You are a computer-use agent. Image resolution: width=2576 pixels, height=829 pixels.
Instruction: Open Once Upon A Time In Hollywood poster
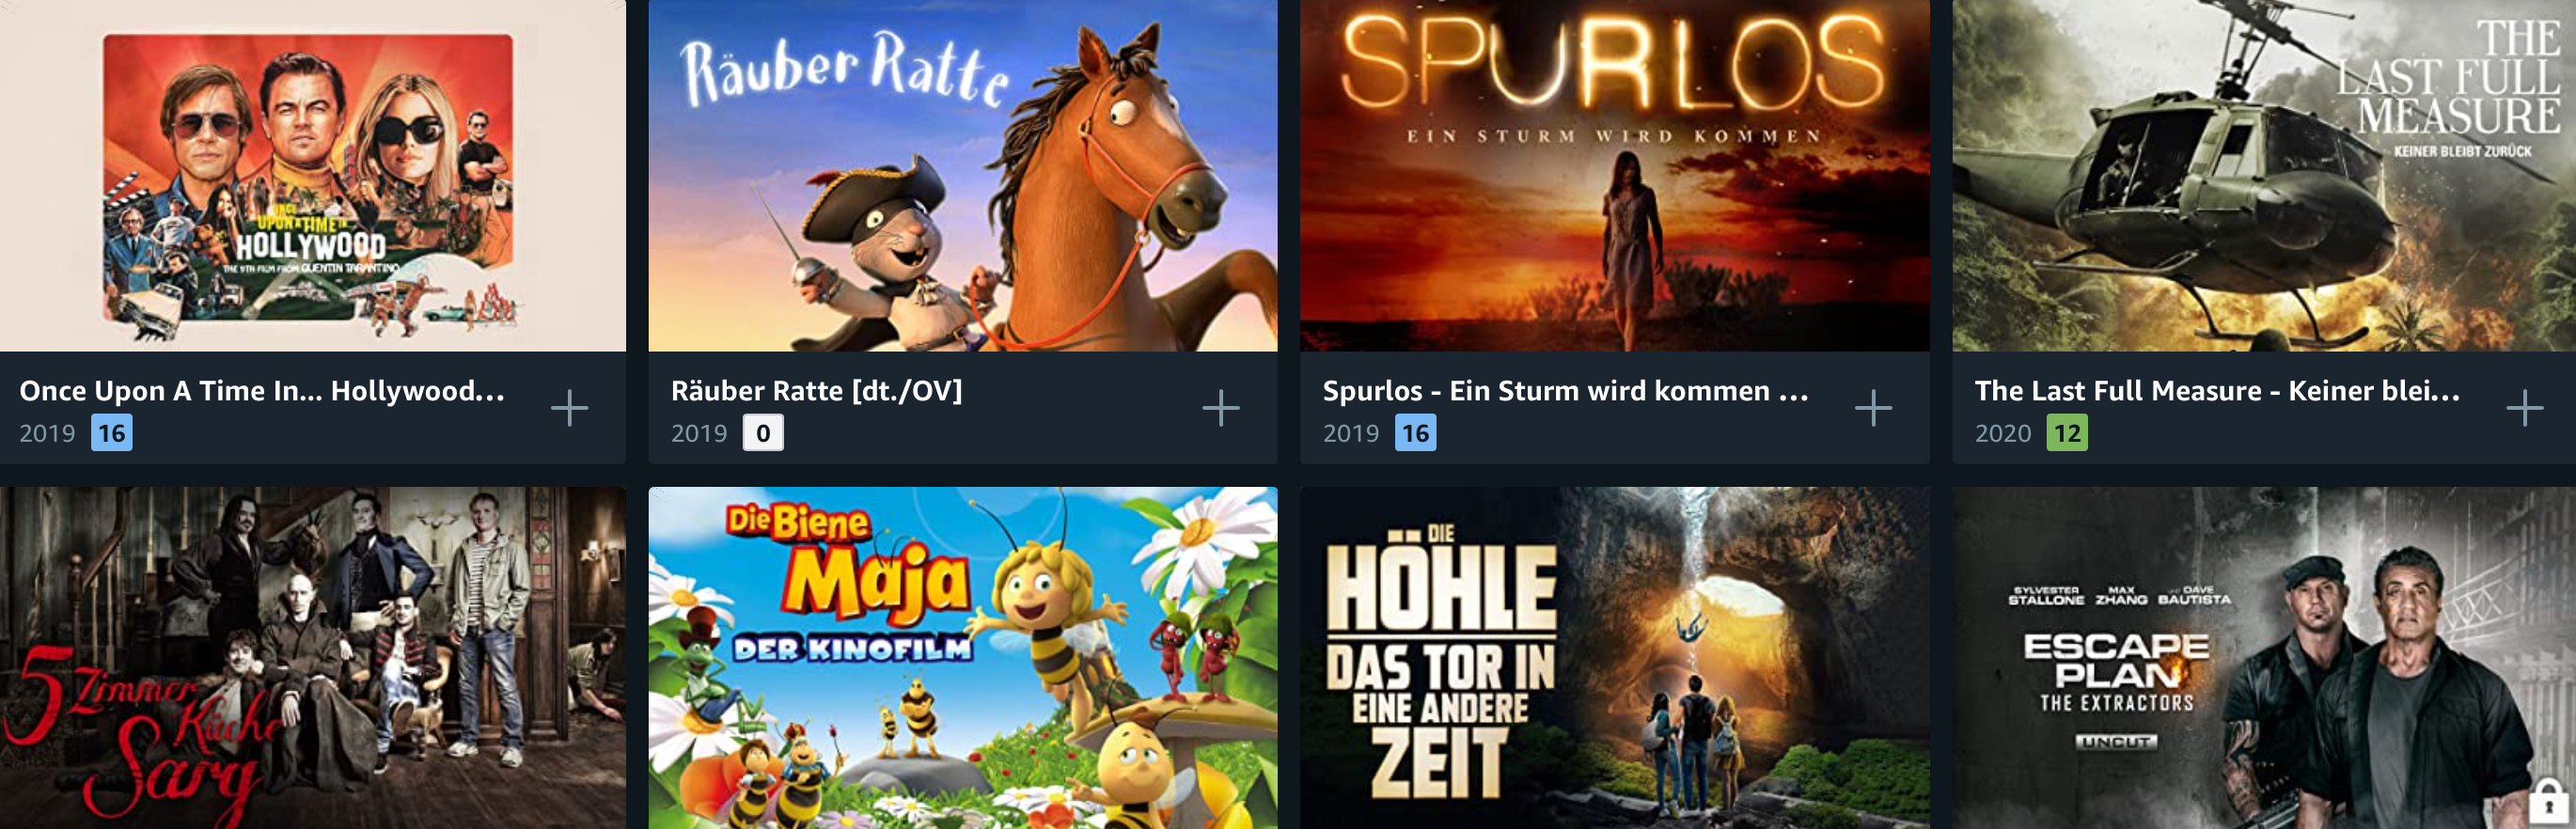pos(313,176)
